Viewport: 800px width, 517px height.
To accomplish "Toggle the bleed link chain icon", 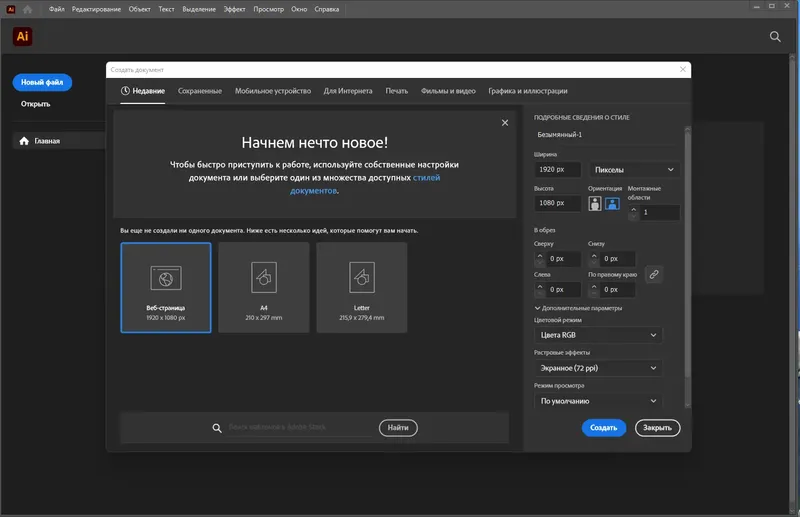I will (x=654, y=274).
